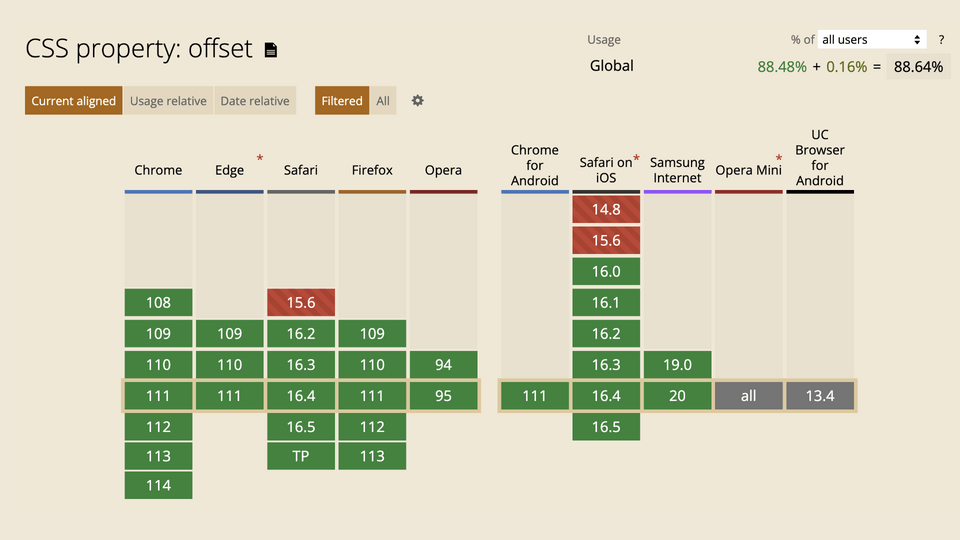Select the All browsers tab
This screenshot has width=960, height=540.
click(383, 101)
